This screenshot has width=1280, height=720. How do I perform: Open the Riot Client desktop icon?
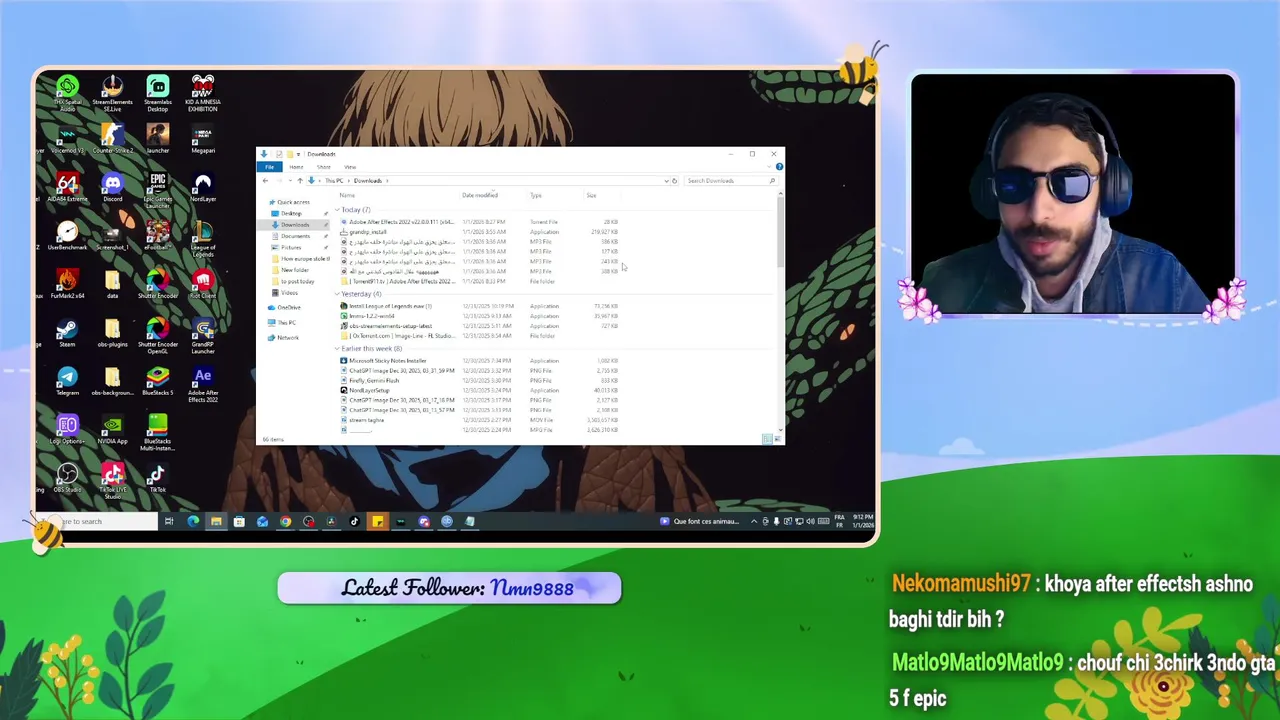click(203, 284)
